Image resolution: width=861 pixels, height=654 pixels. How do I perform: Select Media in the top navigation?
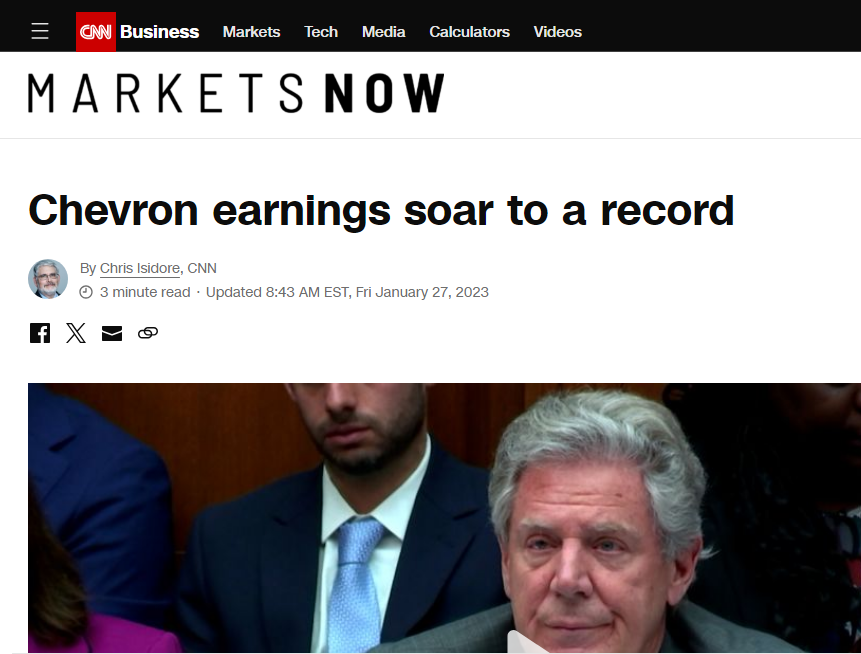click(x=383, y=32)
